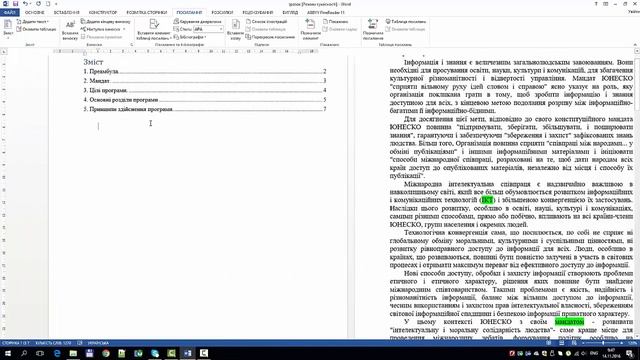Viewport: 640px width, 360px height.
Task: Launch Microsoft Edge from the taskbar
Action: tap(57, 353)
